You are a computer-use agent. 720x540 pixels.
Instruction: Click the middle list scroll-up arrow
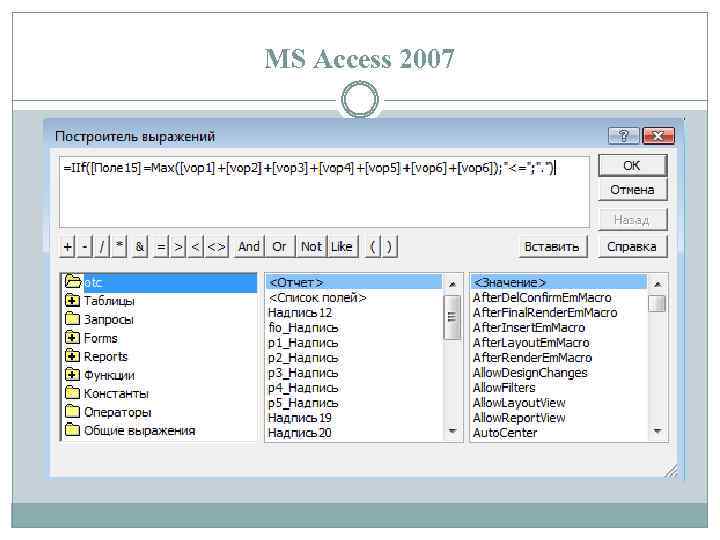(452, 284)
